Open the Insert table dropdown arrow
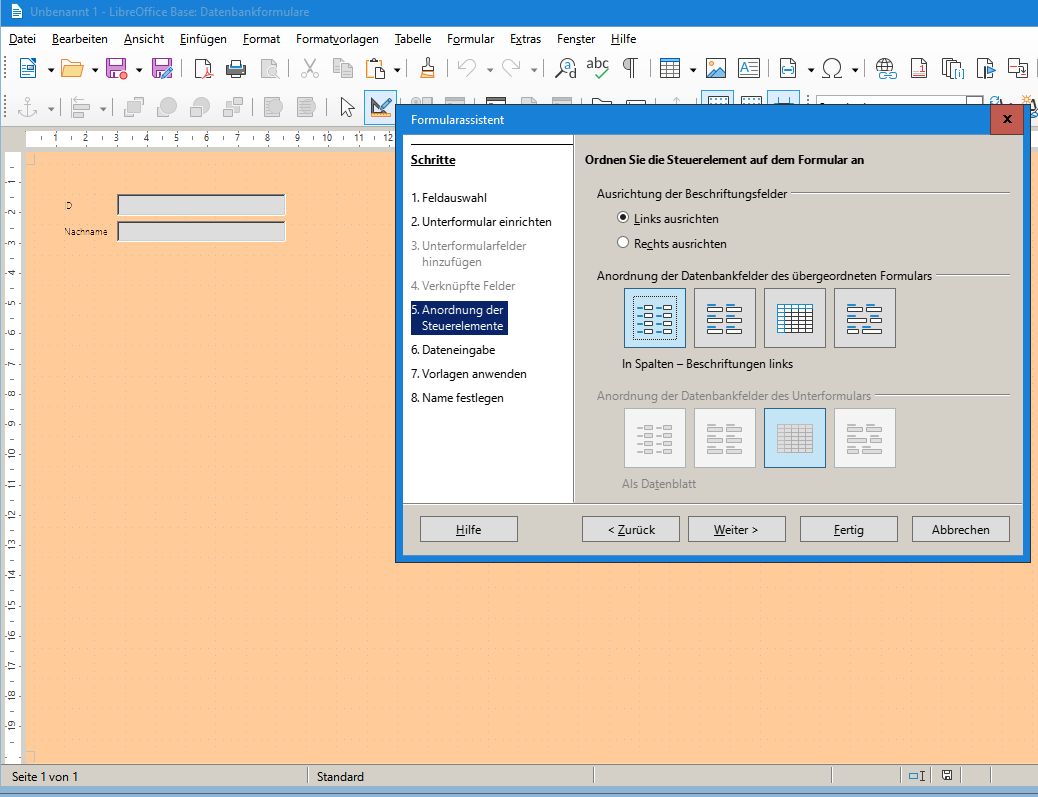Viewport: 1038px width, 797px height. [x=693, y=70]
